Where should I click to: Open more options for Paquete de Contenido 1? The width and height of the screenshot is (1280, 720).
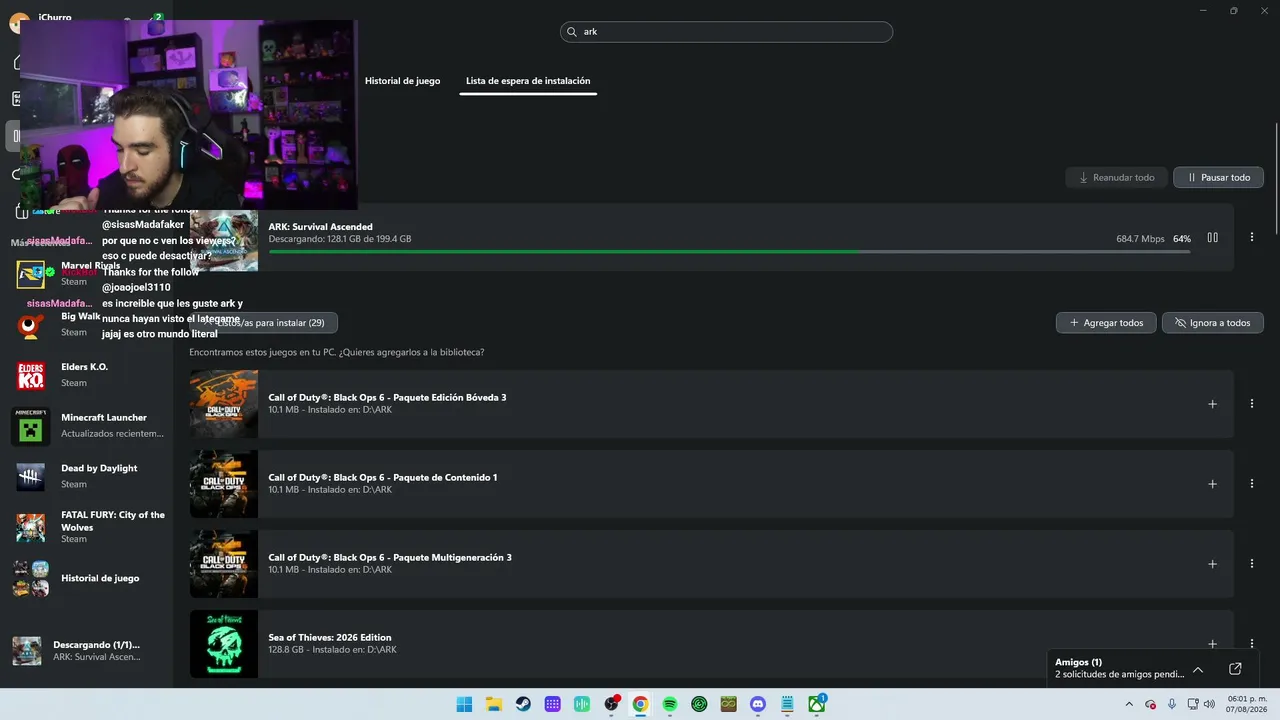point(1252,484)
